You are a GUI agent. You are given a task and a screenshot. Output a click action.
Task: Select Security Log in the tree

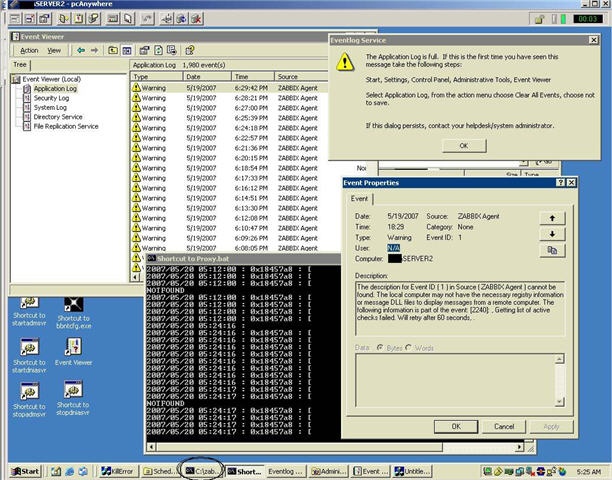pyautogui.click(x=51, y=99)
